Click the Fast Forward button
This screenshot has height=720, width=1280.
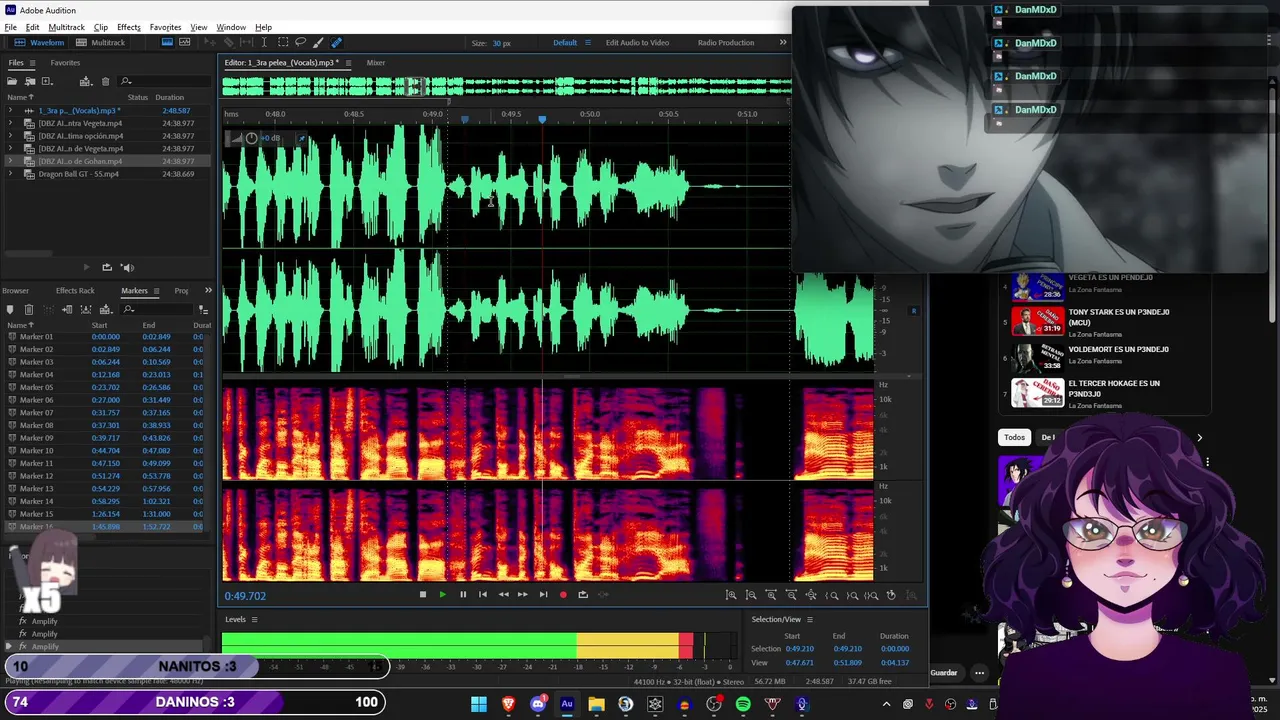522,594
